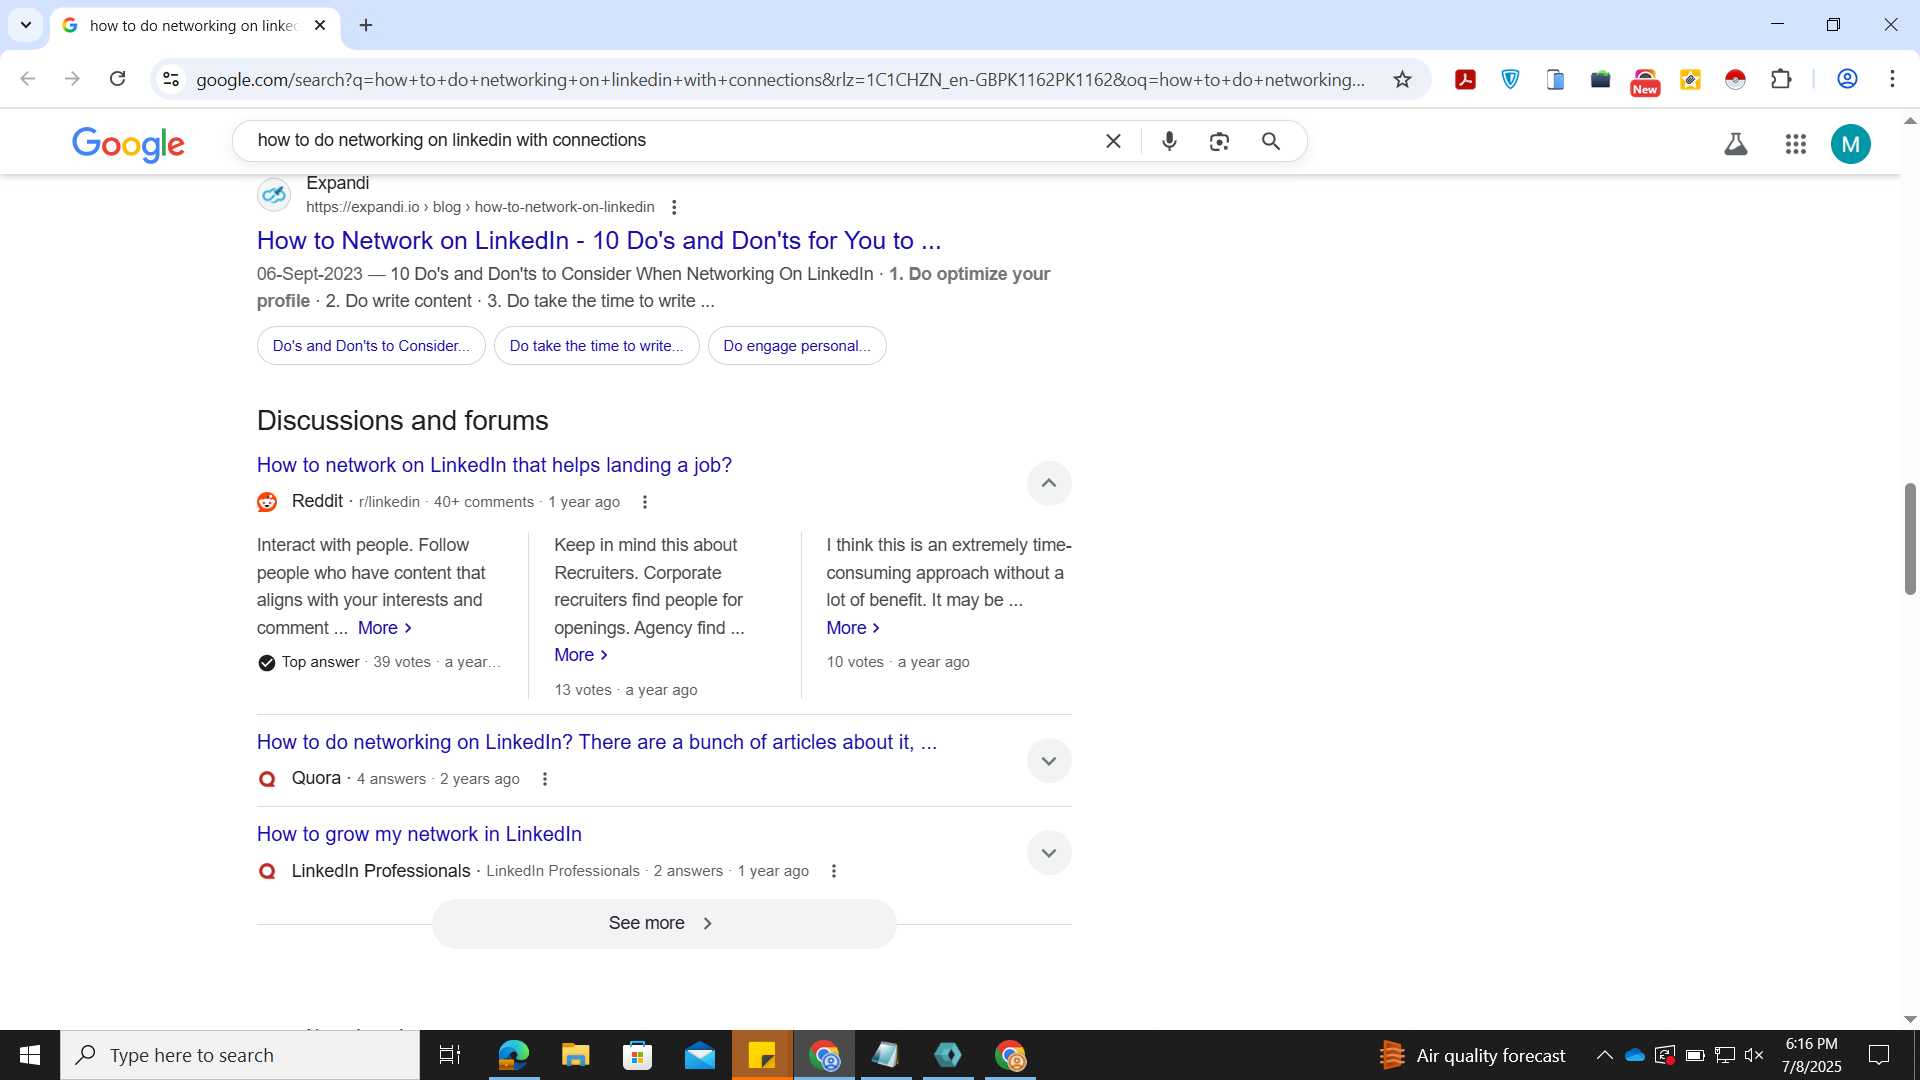Expand the grow my network discussion
Image resolution: width=1920 pixels, height=1080 pixels.
click(x=1049, y=853)
